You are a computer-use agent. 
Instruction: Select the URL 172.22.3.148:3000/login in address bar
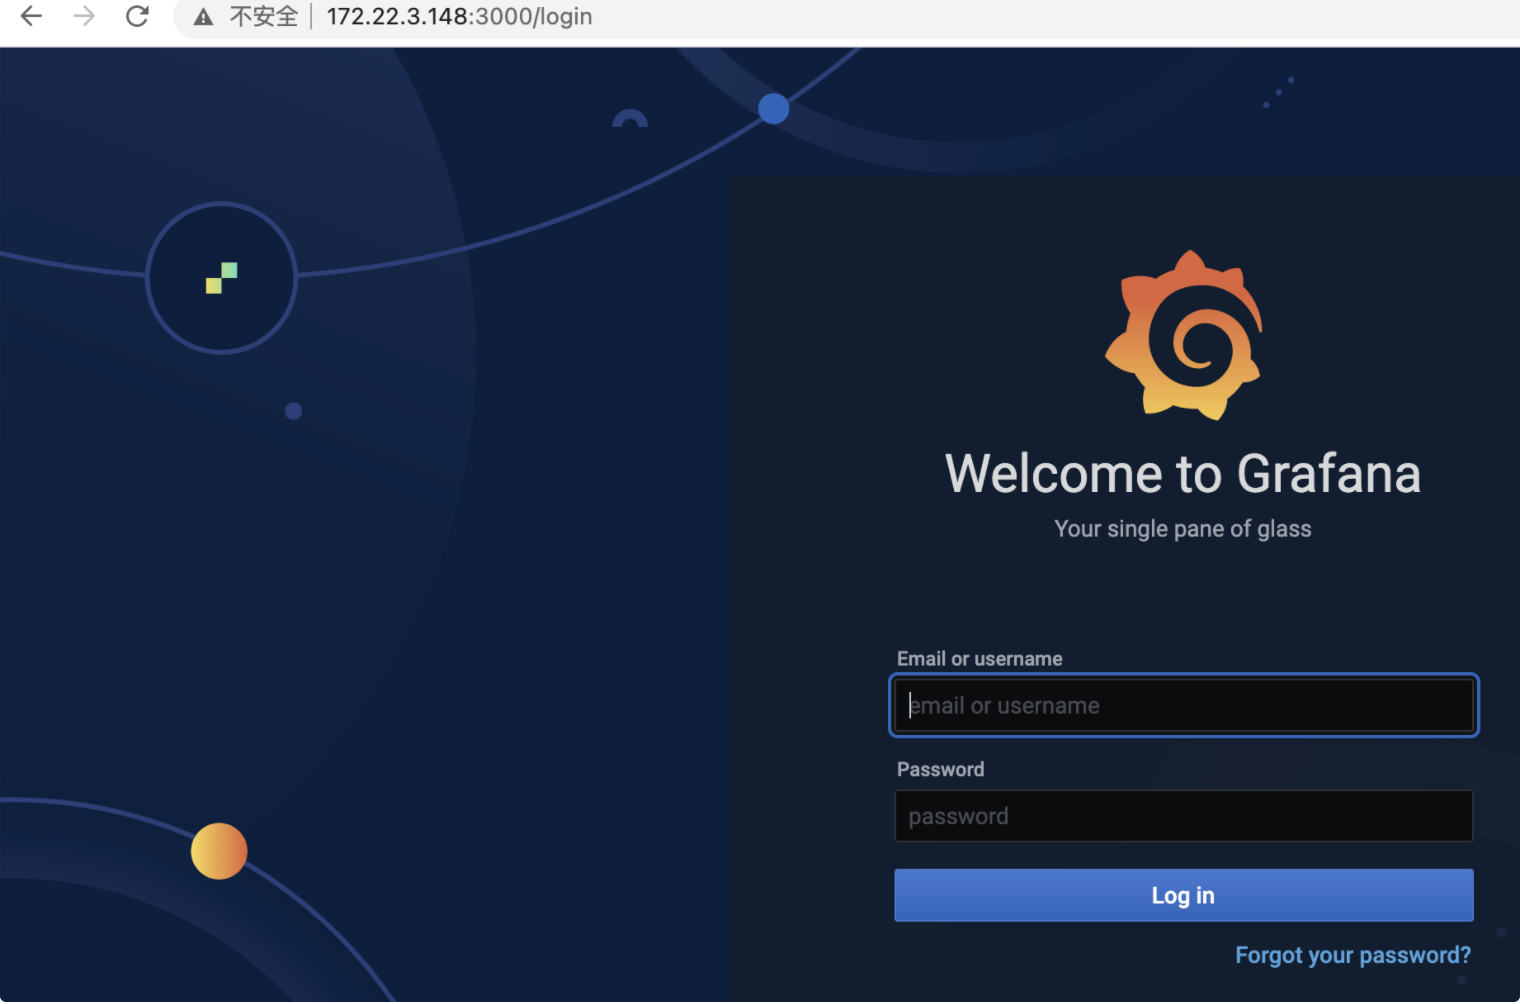coord(459,17)
